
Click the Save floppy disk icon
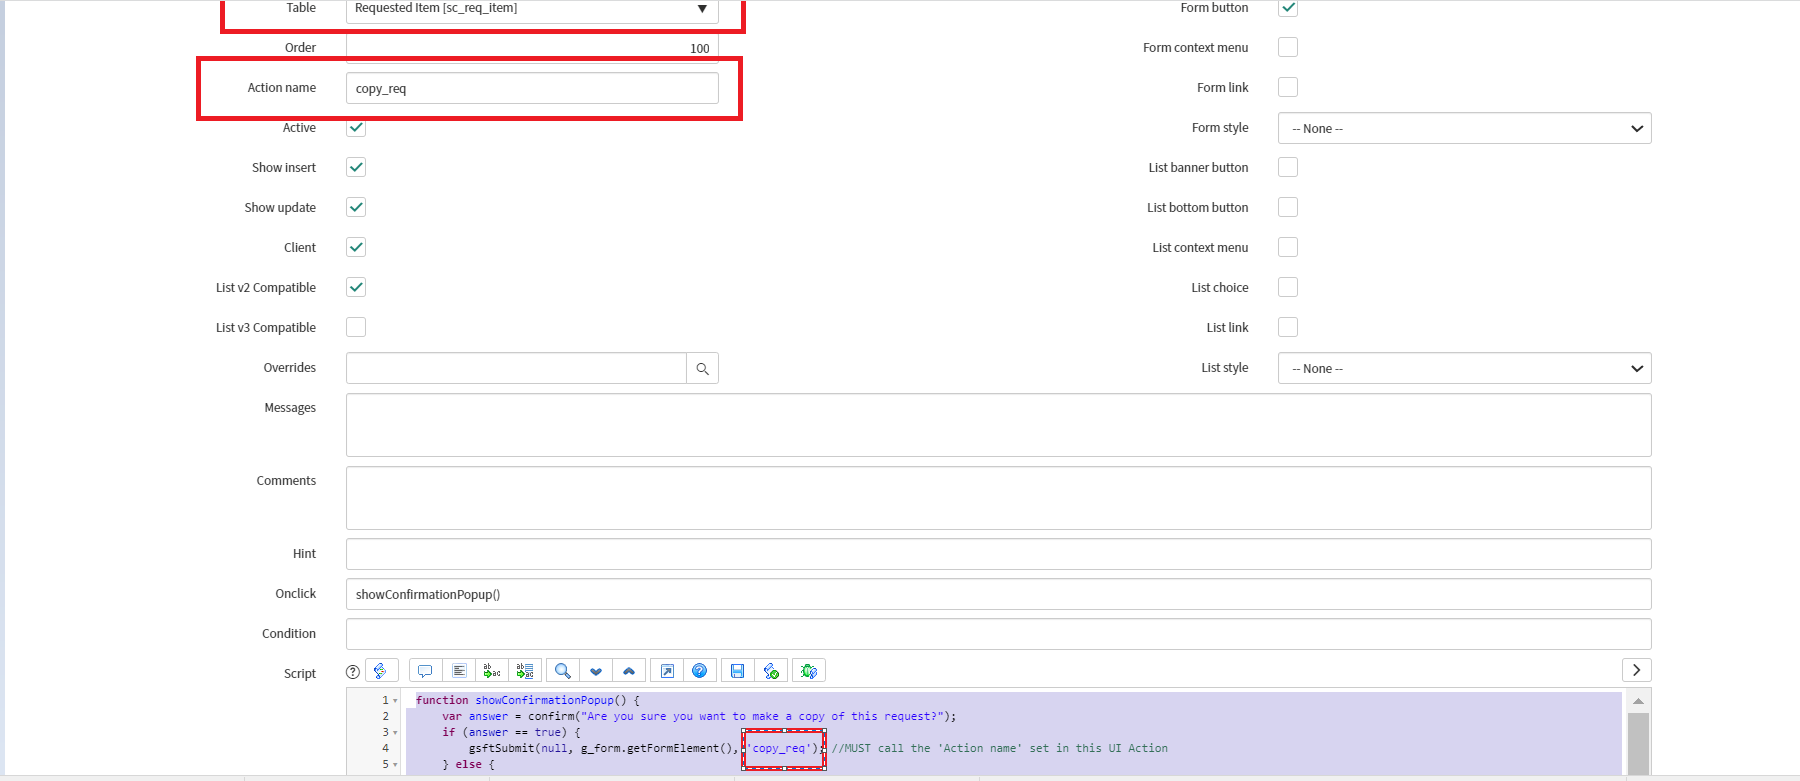(x=738, y=671)
